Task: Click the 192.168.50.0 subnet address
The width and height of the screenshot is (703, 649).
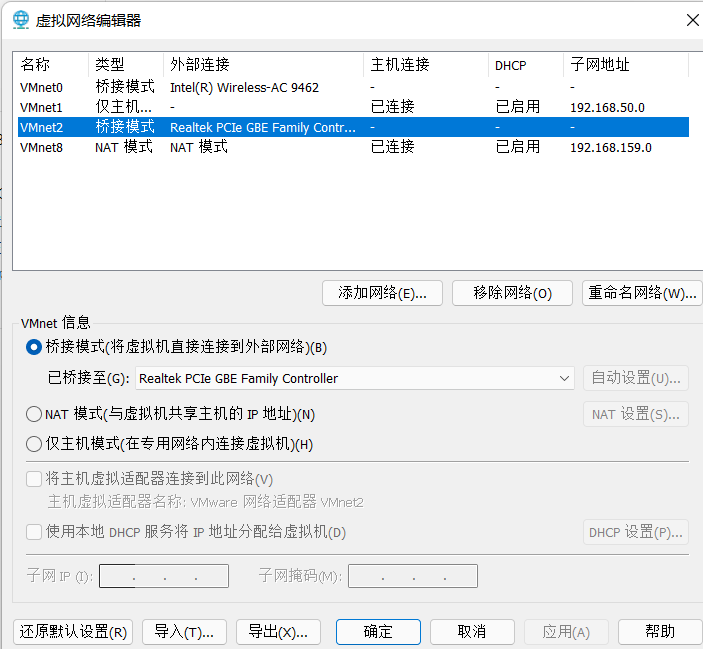Action: point(607,108)
